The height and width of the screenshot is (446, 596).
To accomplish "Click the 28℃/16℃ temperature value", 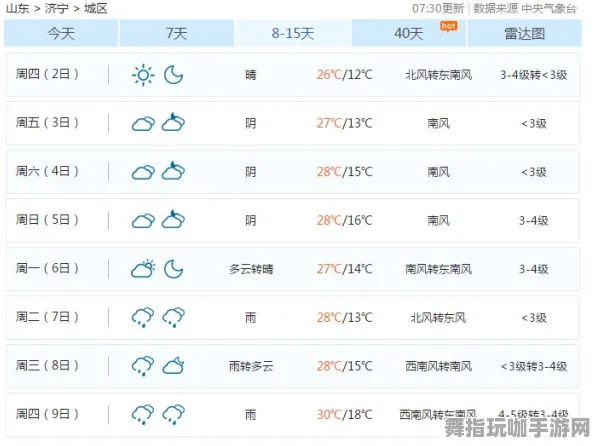I will click(344, 220).
